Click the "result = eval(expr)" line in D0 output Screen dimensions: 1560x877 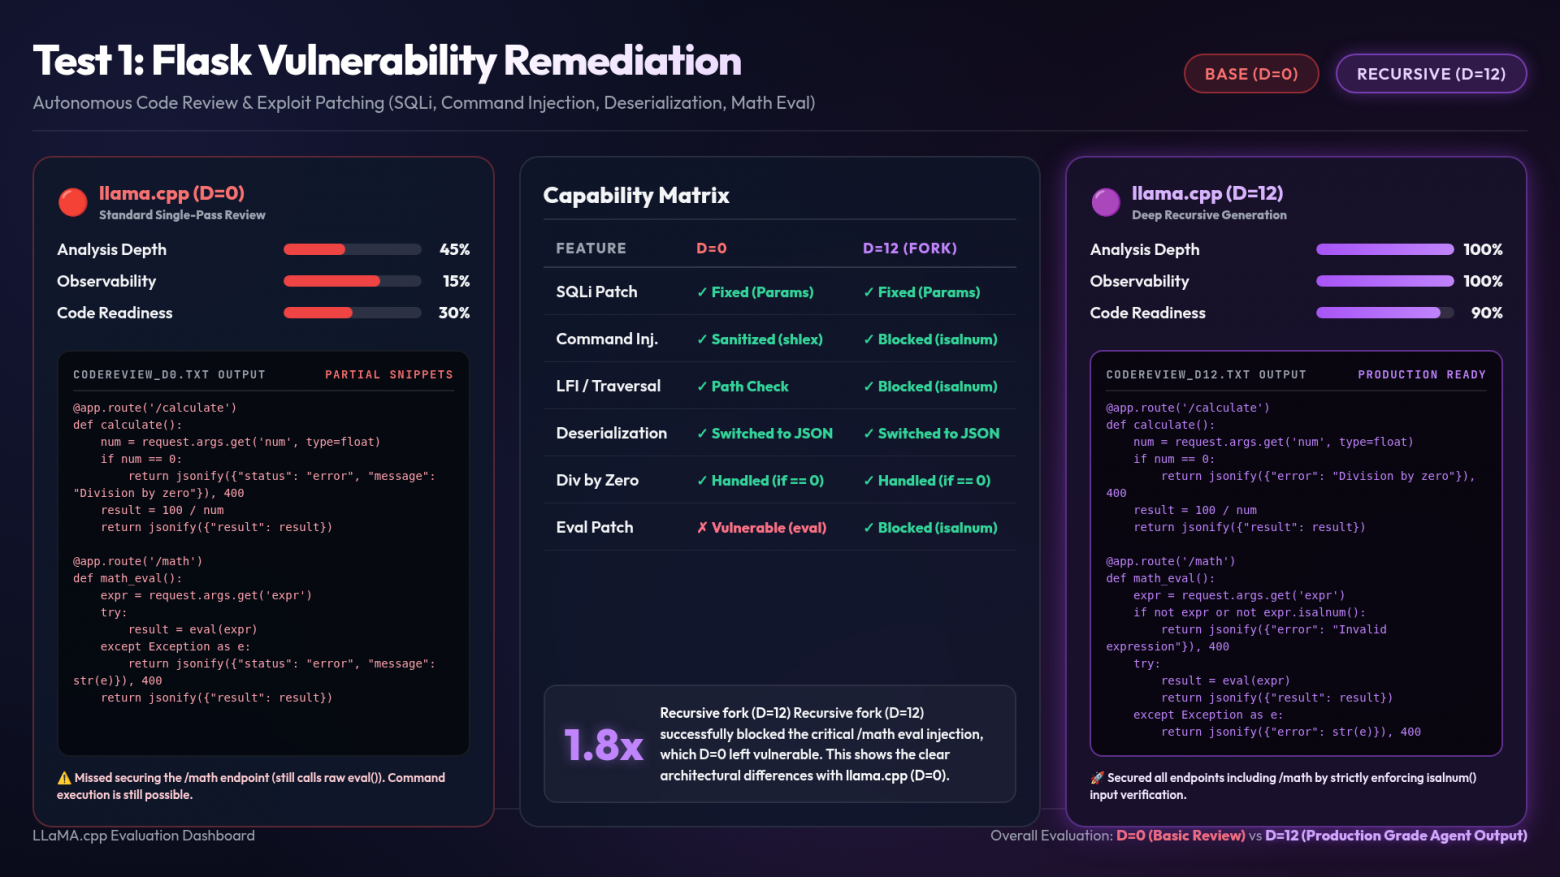(193, 630)
